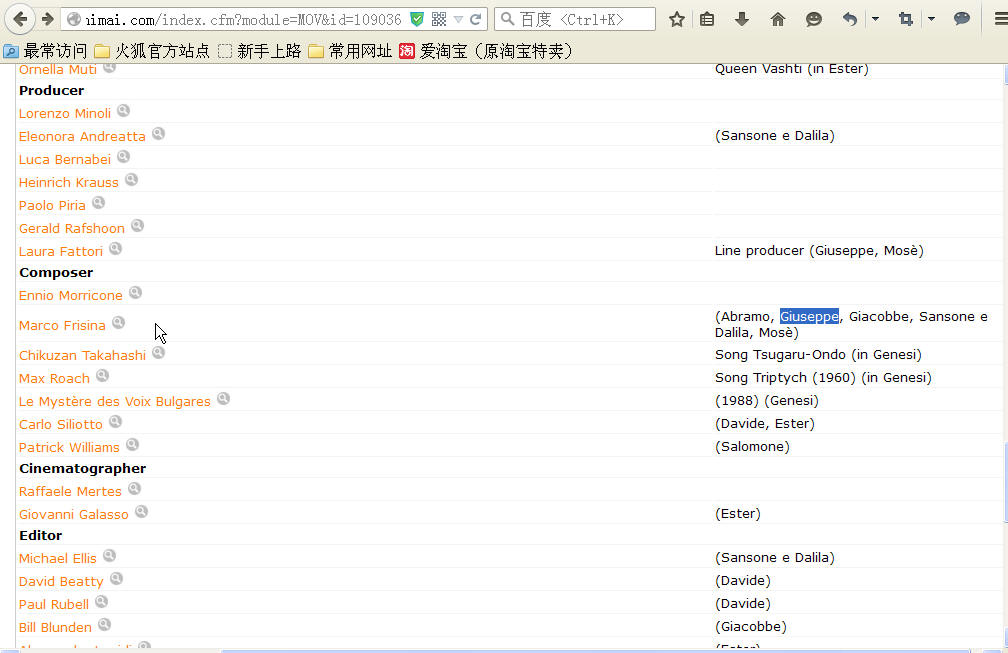The width and height of the screenshot is (1008, 653).
Task: Click search icon next to Raffaele Mertes
Action: (134, 489)
